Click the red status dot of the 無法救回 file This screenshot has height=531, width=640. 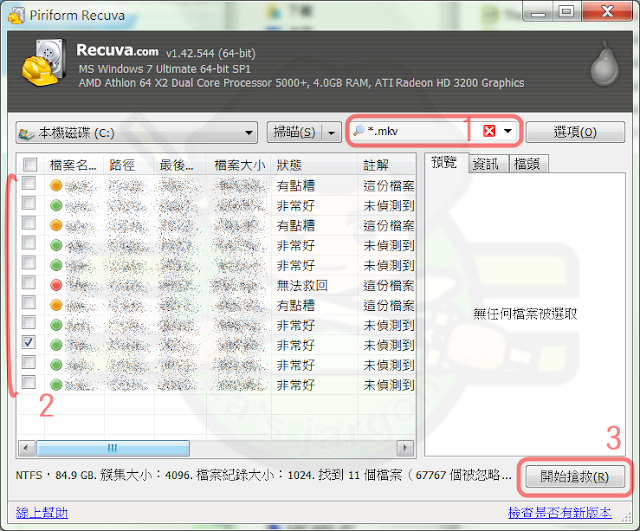(x=56, y=285)
